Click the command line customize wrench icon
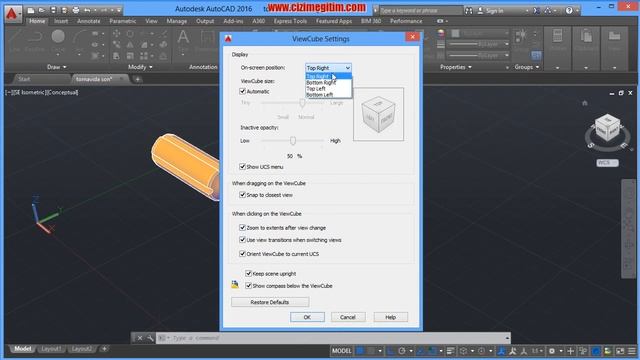The image size is (640, 360). (150, 338)
